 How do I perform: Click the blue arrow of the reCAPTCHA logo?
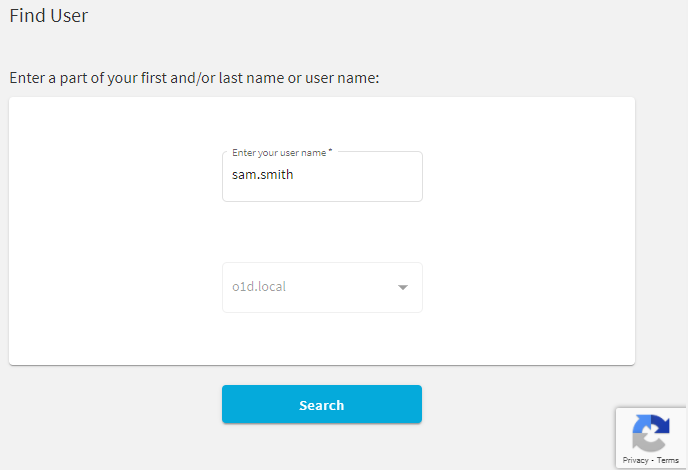tap(660, 424)
